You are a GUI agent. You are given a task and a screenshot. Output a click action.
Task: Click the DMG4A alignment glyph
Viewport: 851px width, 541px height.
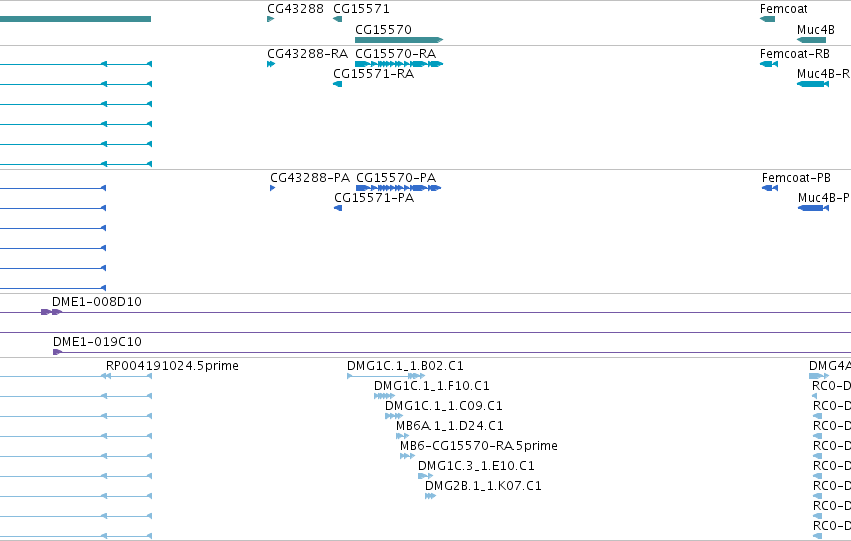click(819, 376)
